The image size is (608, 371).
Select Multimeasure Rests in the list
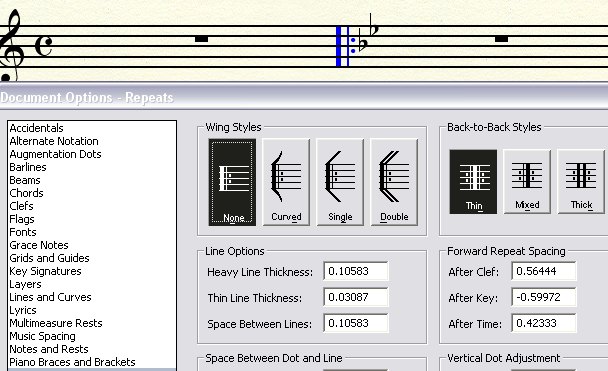click(56, 323)
